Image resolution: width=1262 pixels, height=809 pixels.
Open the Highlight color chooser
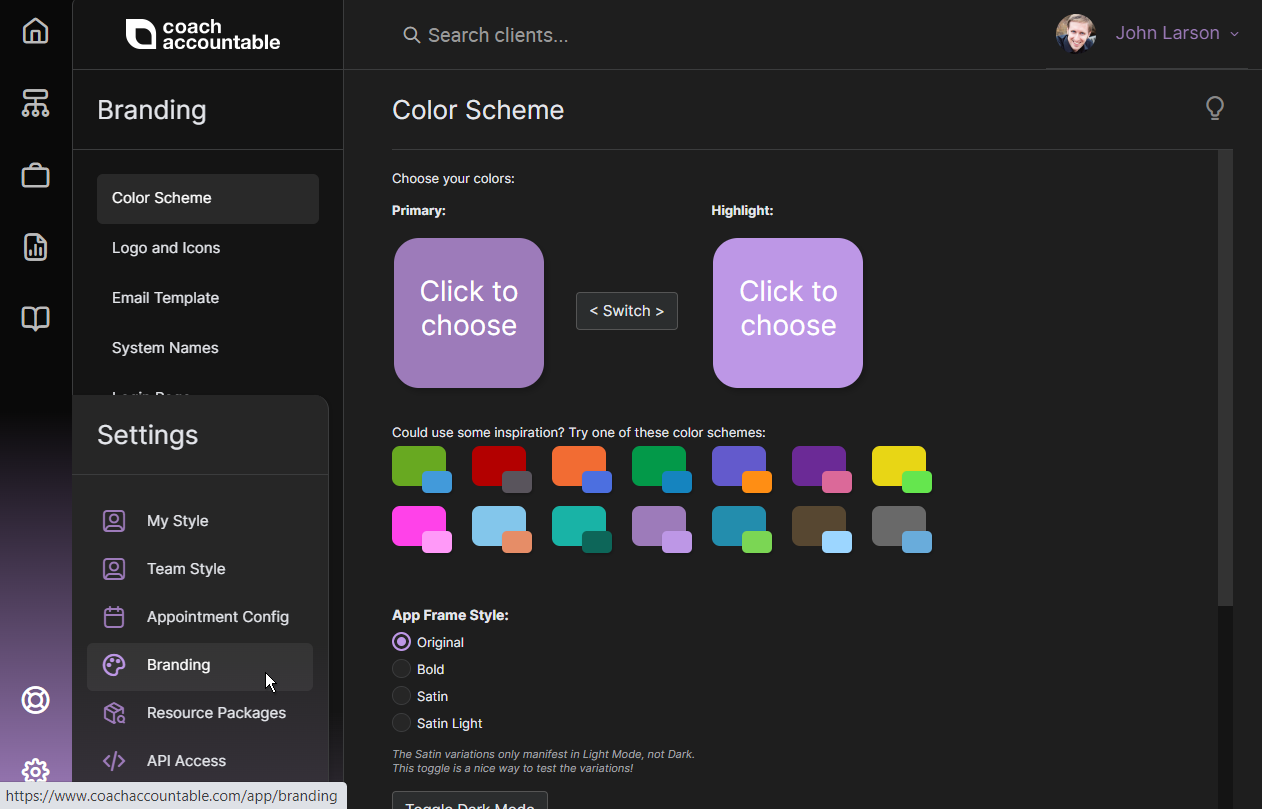pos(787,312)
